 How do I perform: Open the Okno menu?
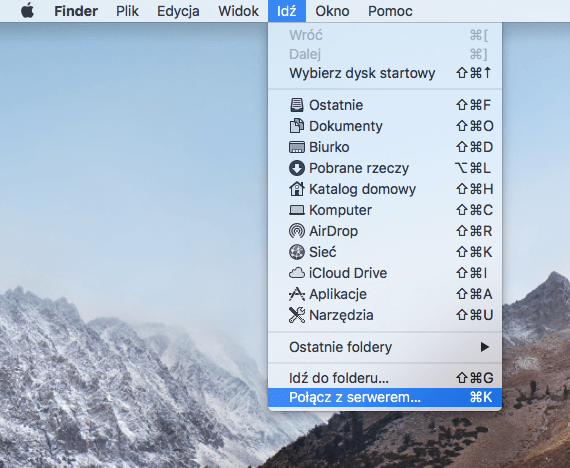click(x=332, y=11)
